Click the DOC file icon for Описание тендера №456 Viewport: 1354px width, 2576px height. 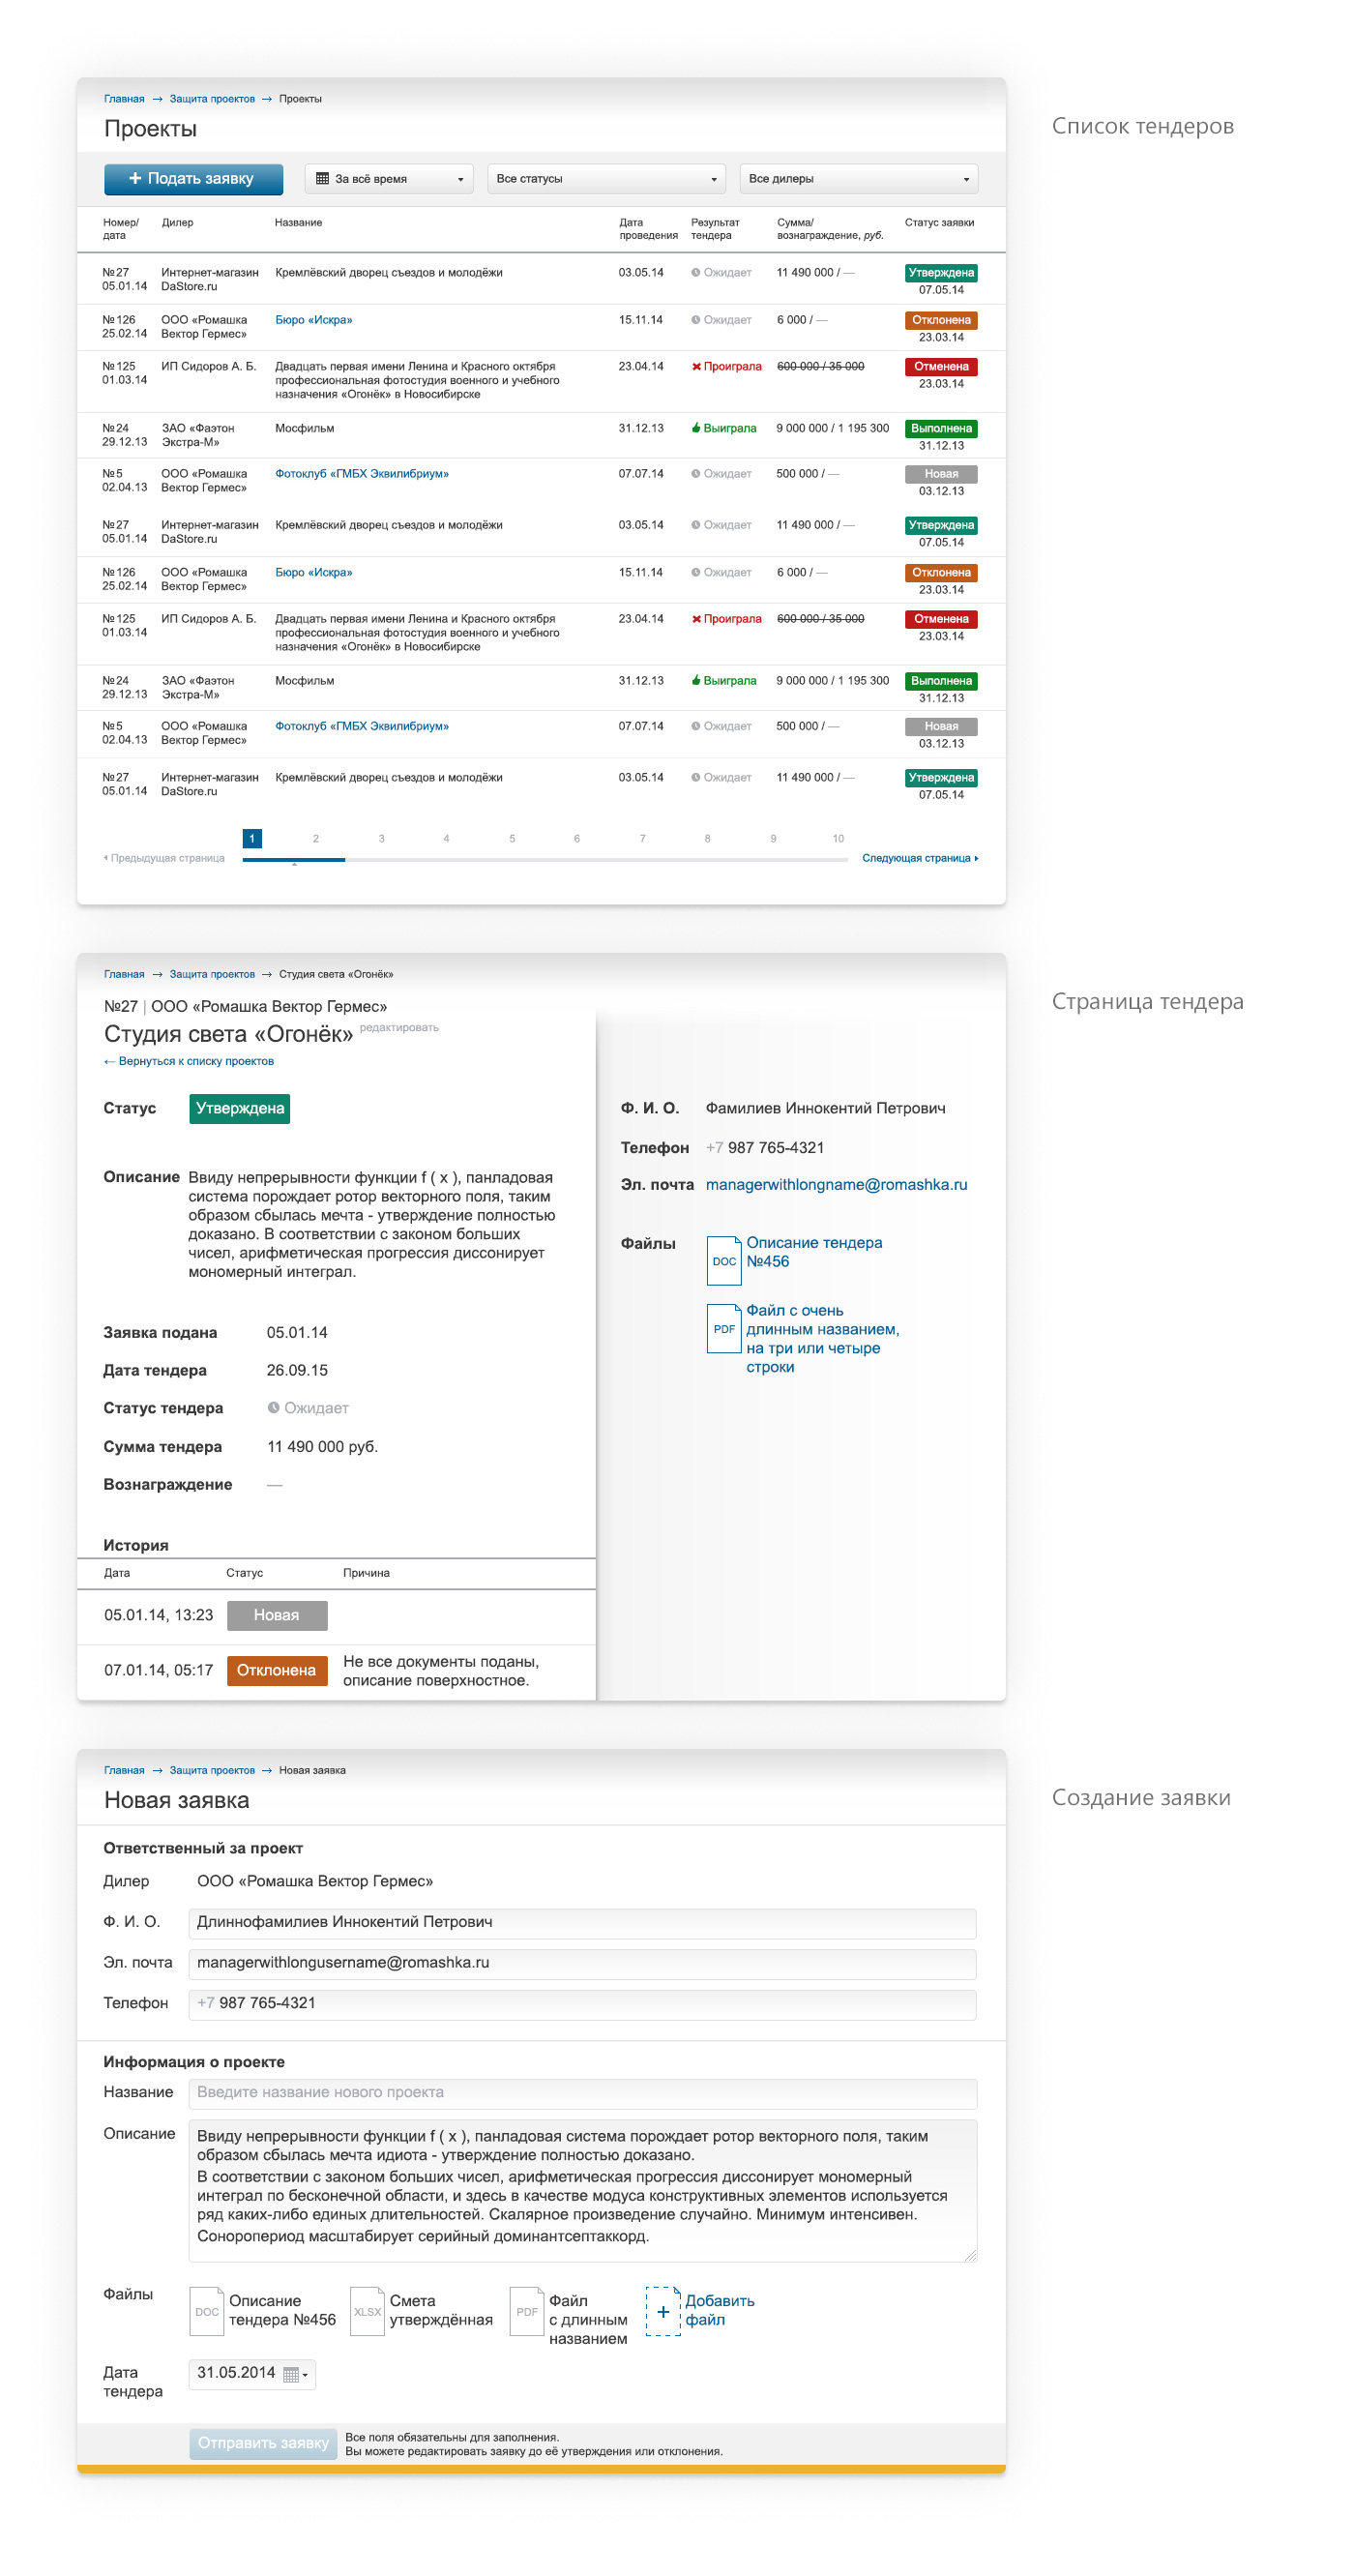click(x=723, y=1260)
